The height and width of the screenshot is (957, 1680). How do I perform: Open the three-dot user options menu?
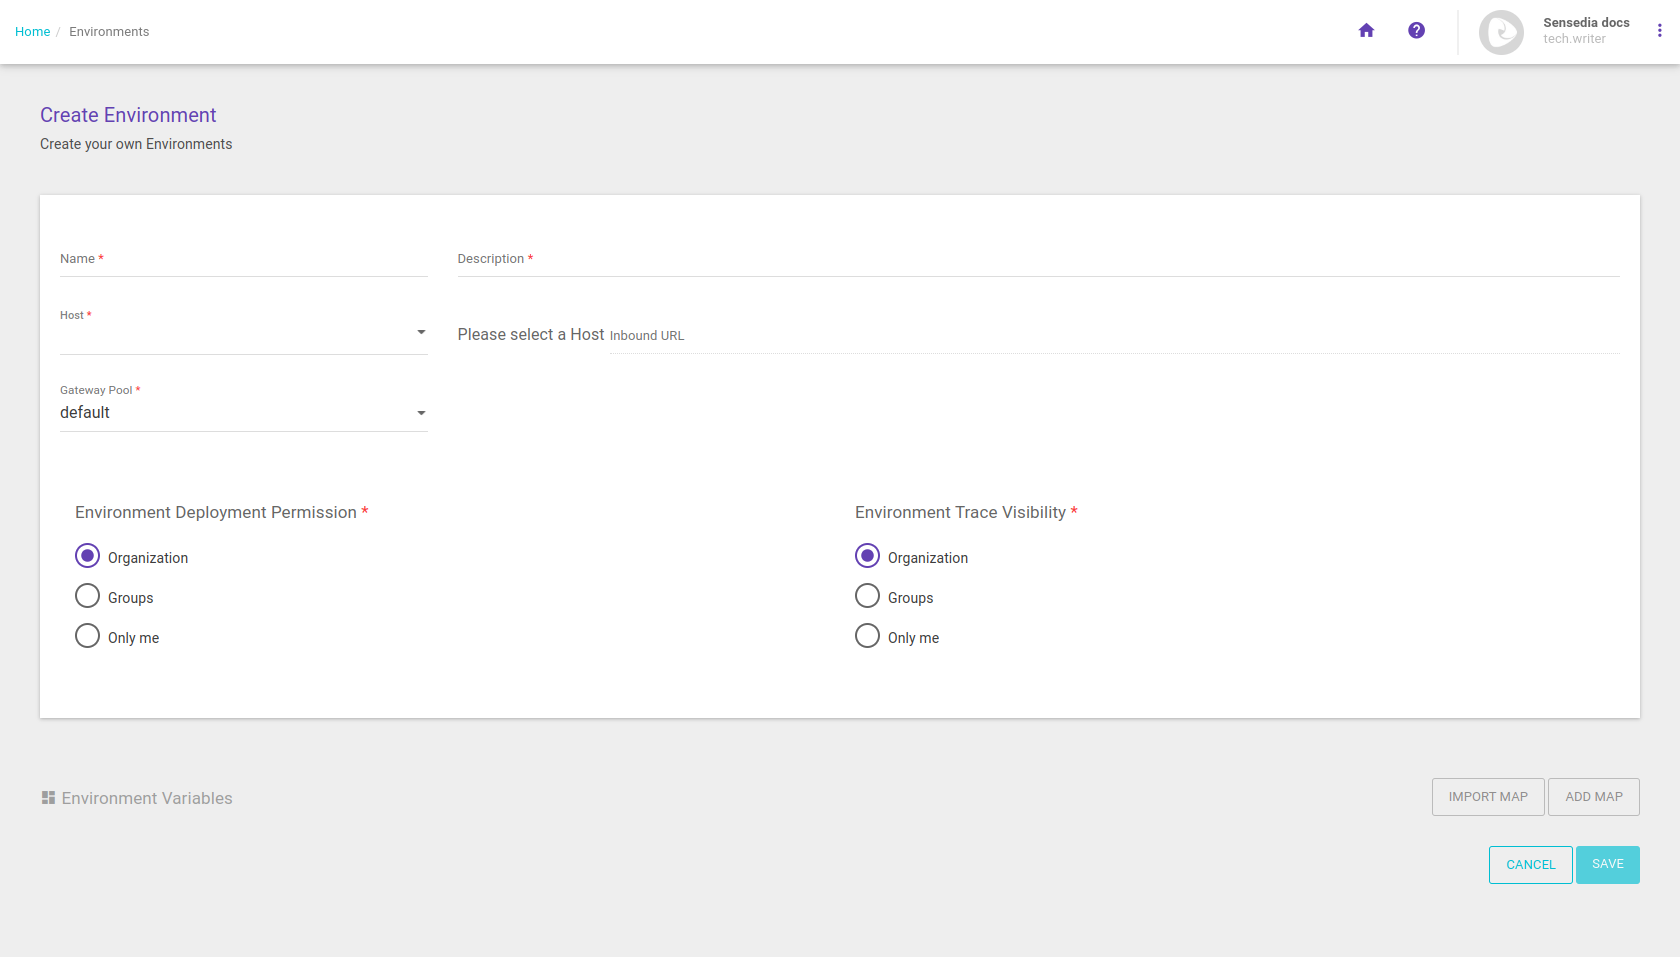(x=1659, y=31)
